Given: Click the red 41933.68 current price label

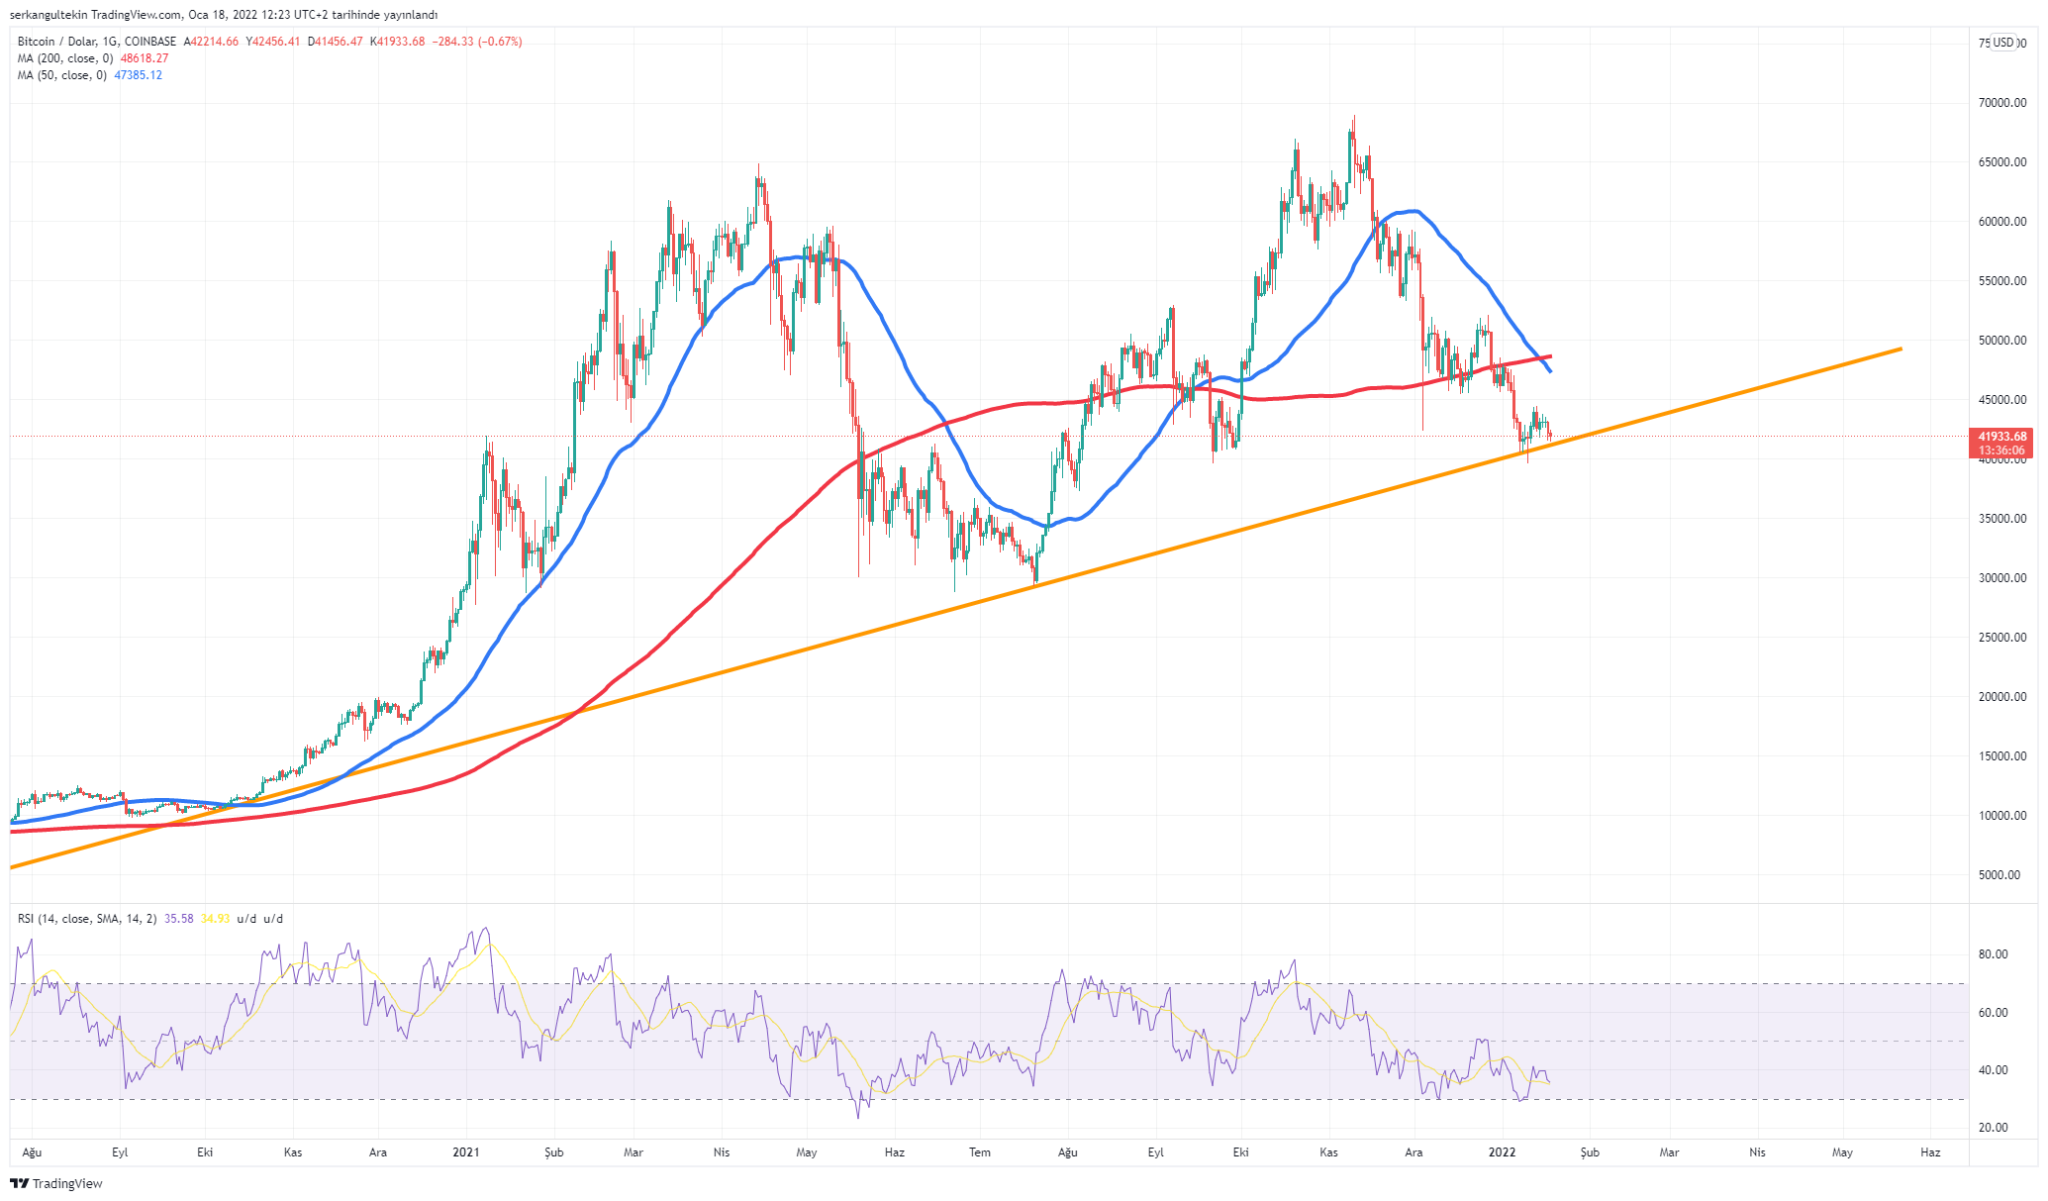Looking at the screenshot, I should [x=2001, y=436].
